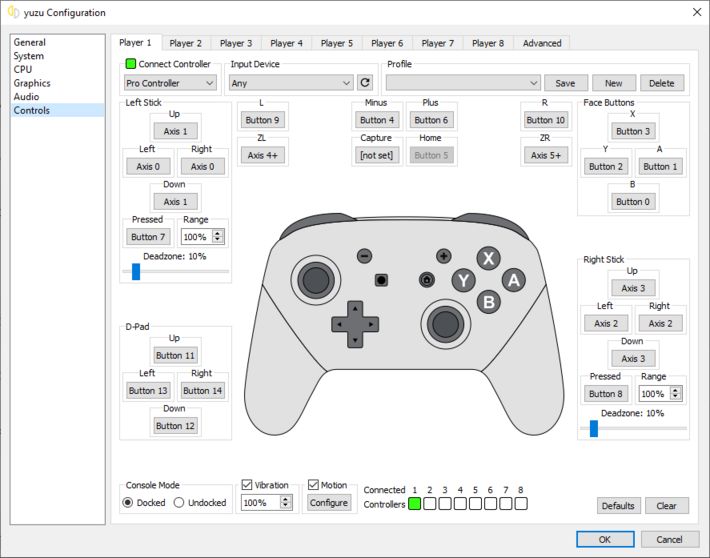Click the D-Pad Left Button 13

point(148,390)
